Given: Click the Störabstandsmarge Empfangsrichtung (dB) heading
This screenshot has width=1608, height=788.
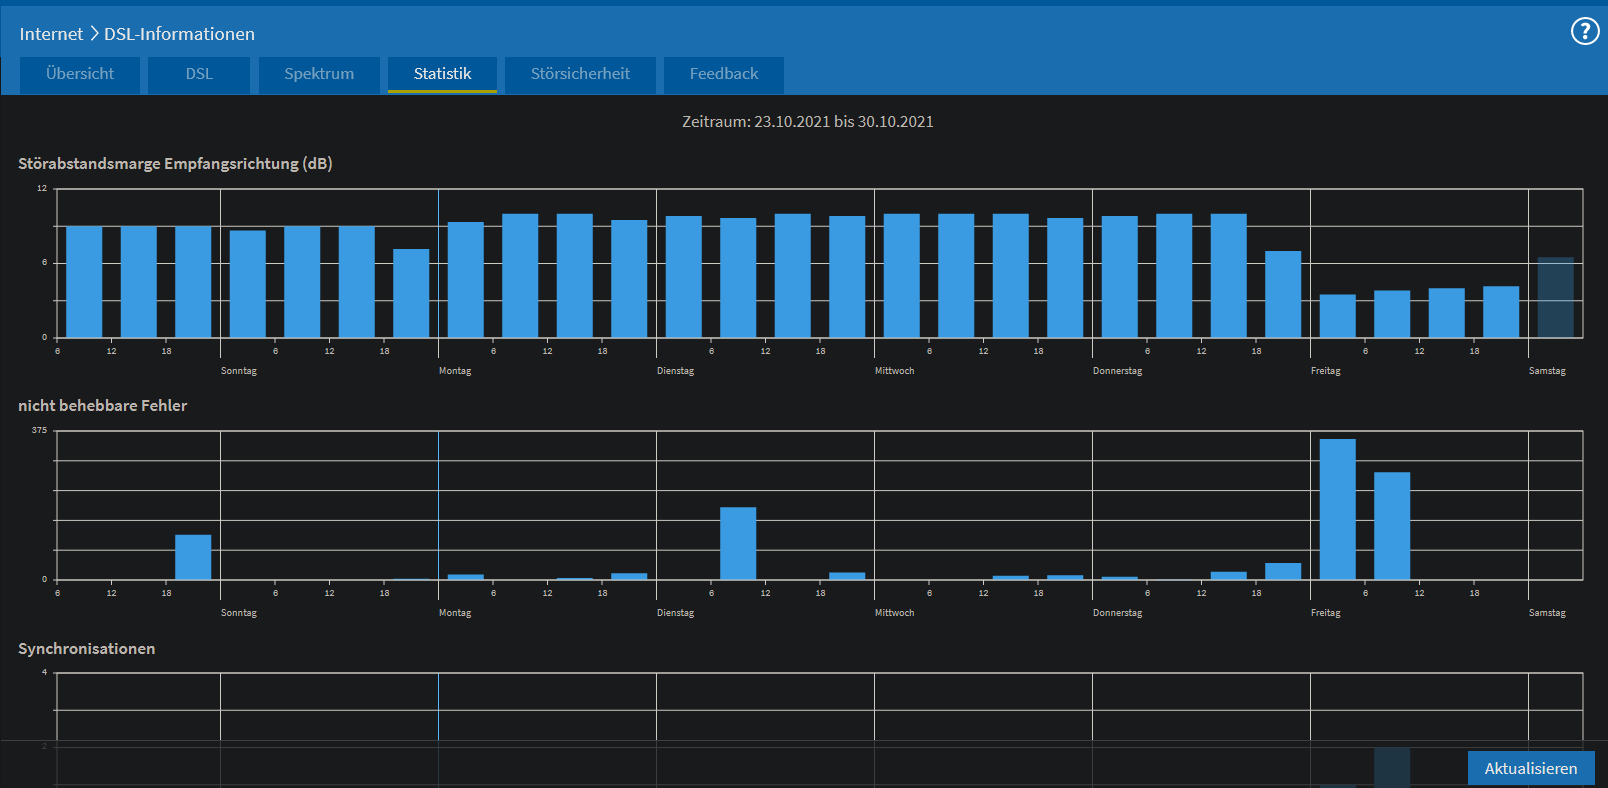Looking at the screenshot, I should click(175, 164).
